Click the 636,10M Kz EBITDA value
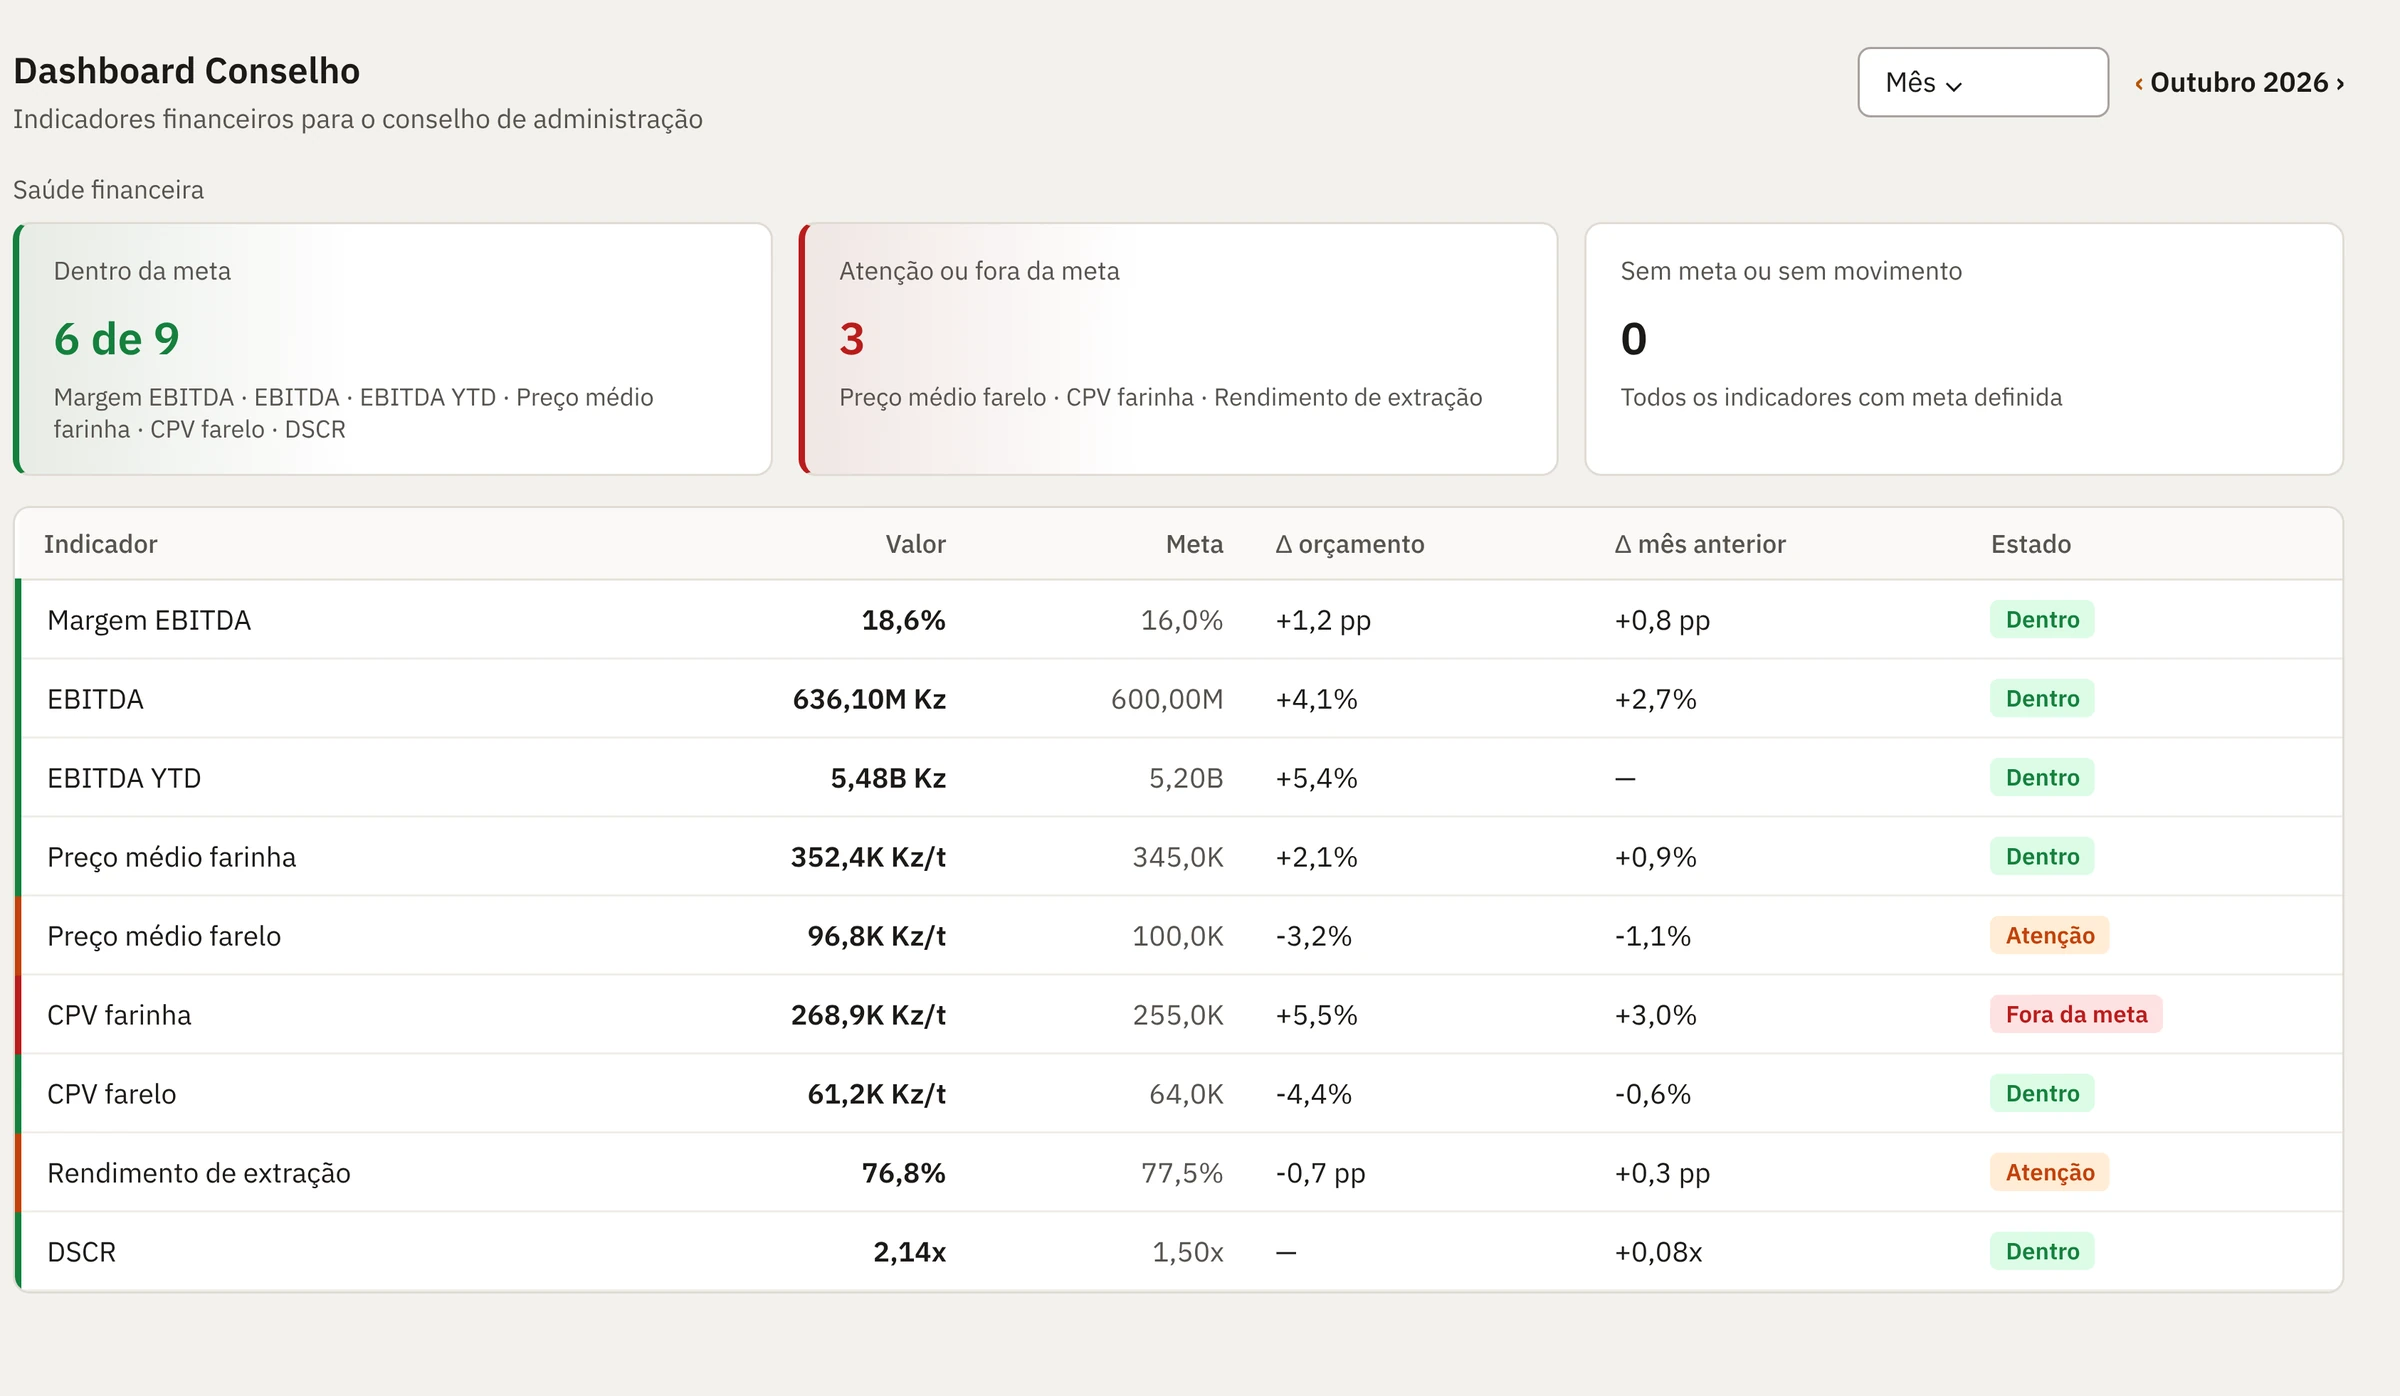 pos(869,699)
